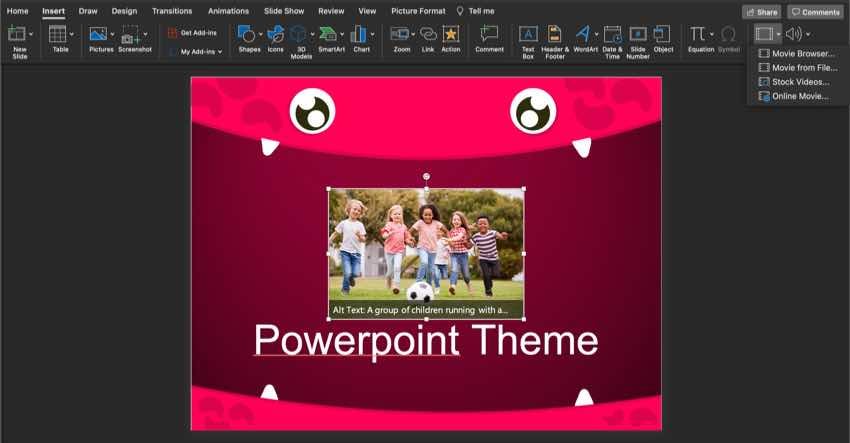Image resolution: width=850 pixels, height=443 pixels.
Task: Click the Share button
Action: [761, 11]
